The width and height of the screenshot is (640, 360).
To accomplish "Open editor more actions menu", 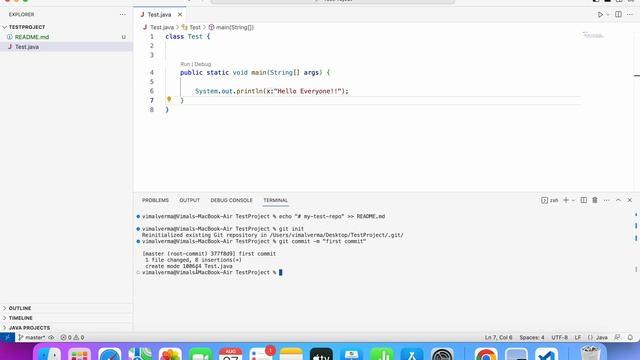I will point(630,15).
